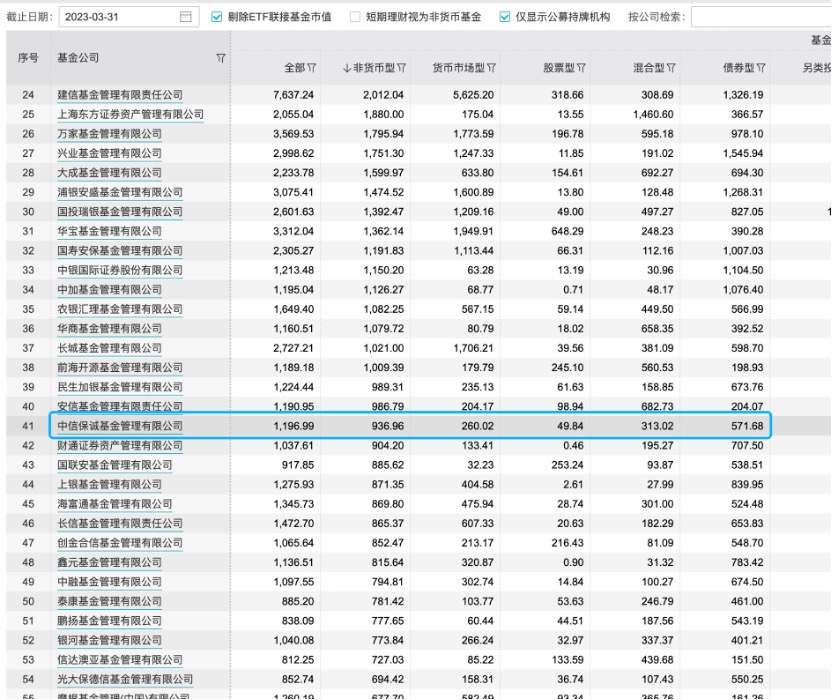Open filter on 基金公司 column
The width and height of the screenshot is (832, 700).
click(x=221, y=58)
